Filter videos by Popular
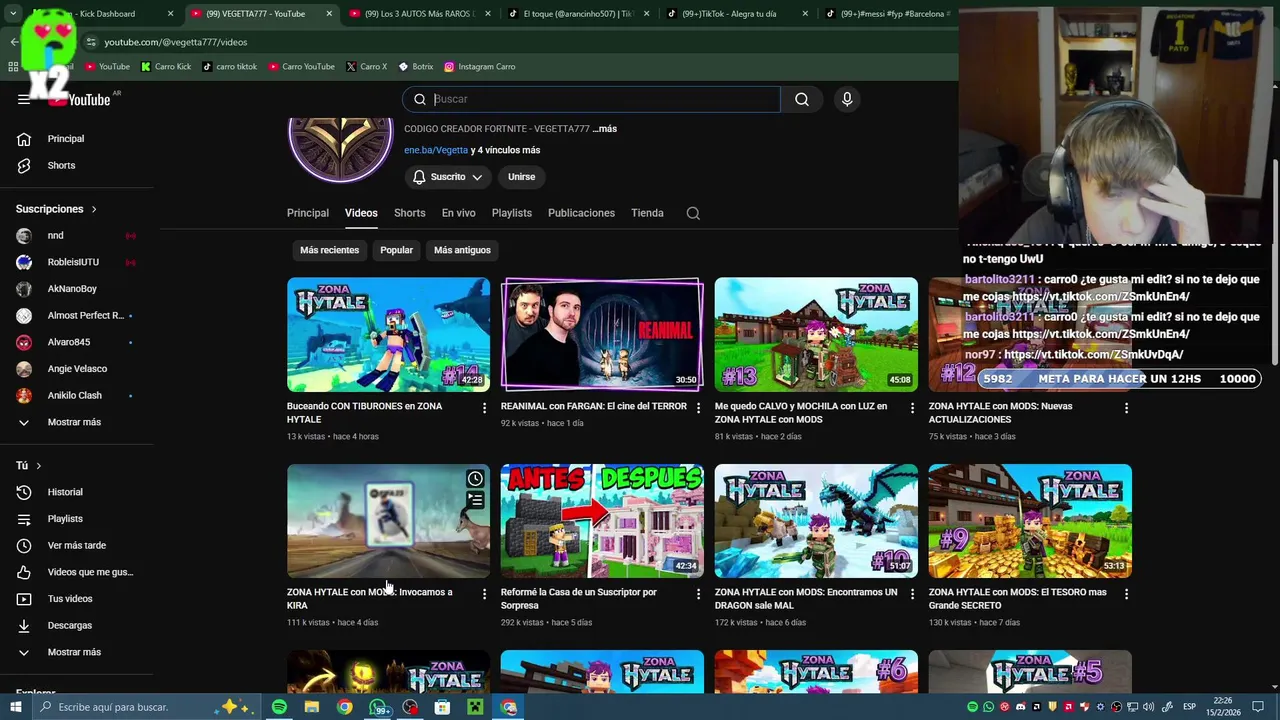The height and width of the screenshot is (720, 1280). (x=396, y=250)
